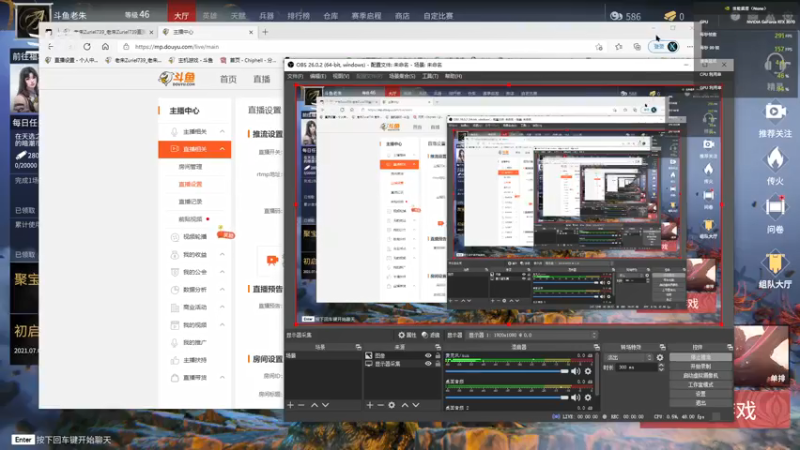The height and width of the screenshot is (450, 800).
Task: Expand the 直播带货 sidebar section
Action: 222,378
